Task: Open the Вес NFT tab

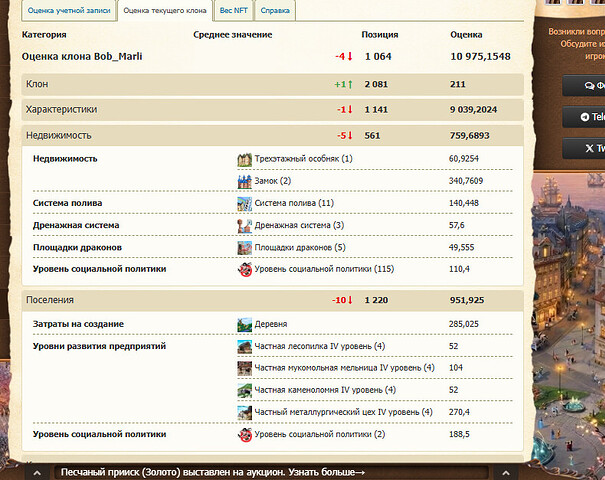Action: [233, 10]
